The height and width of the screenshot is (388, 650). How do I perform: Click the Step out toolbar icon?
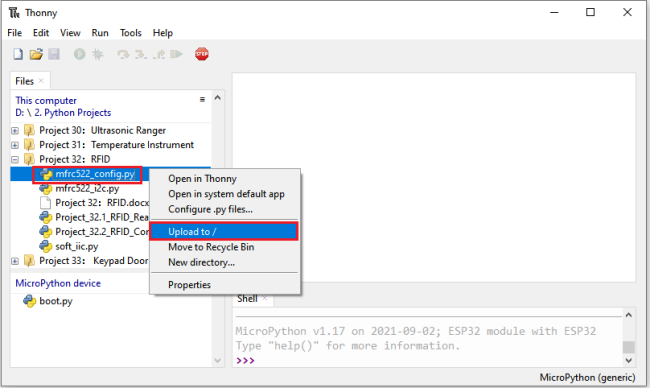(x=159, y=54)
